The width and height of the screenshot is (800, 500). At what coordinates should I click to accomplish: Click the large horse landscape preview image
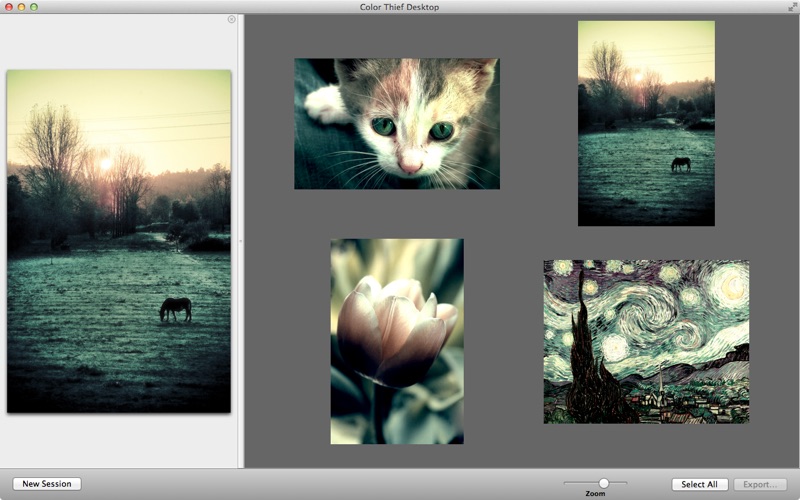(x=119, y=241)
